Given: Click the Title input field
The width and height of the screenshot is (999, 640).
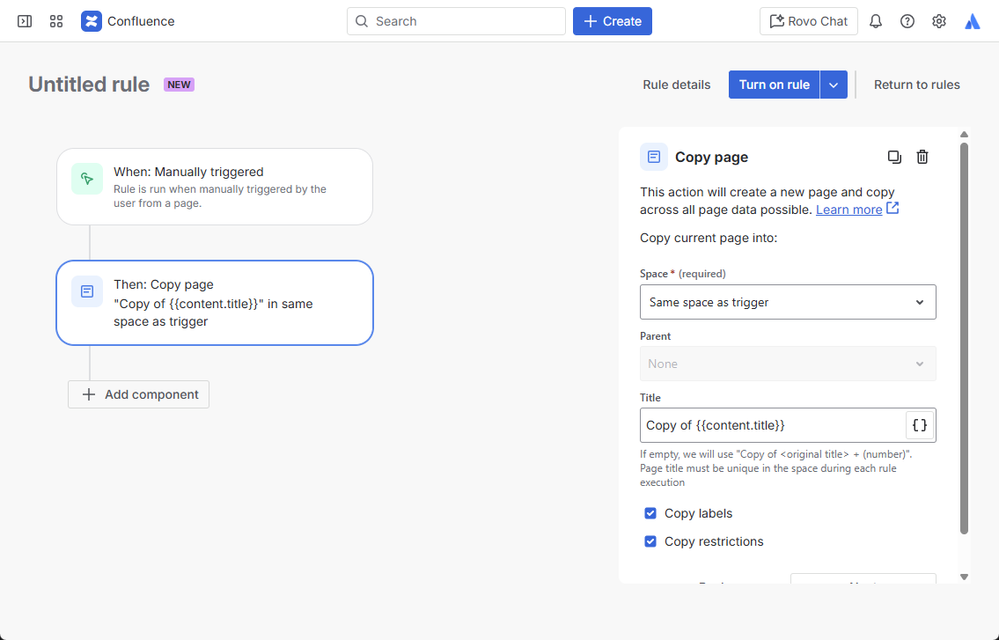Looking at the screenshot, I should 770,425.
